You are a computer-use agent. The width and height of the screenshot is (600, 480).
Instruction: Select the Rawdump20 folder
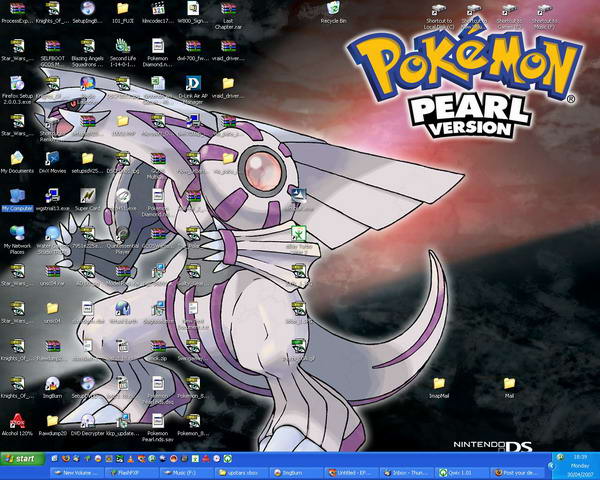click(x=52, y=424)
